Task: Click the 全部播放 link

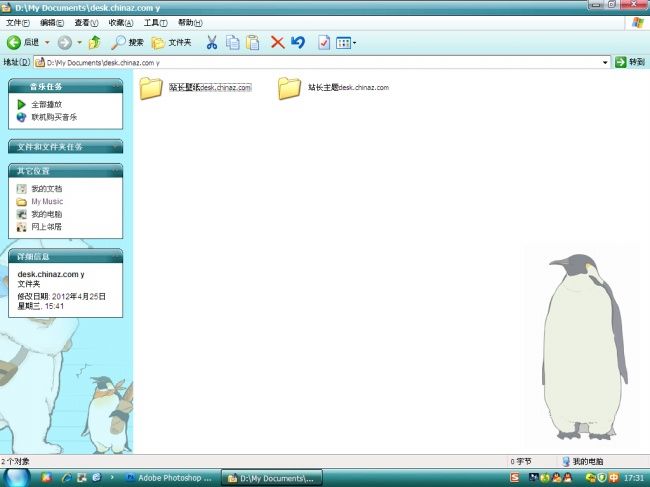Action: [46, 104]
